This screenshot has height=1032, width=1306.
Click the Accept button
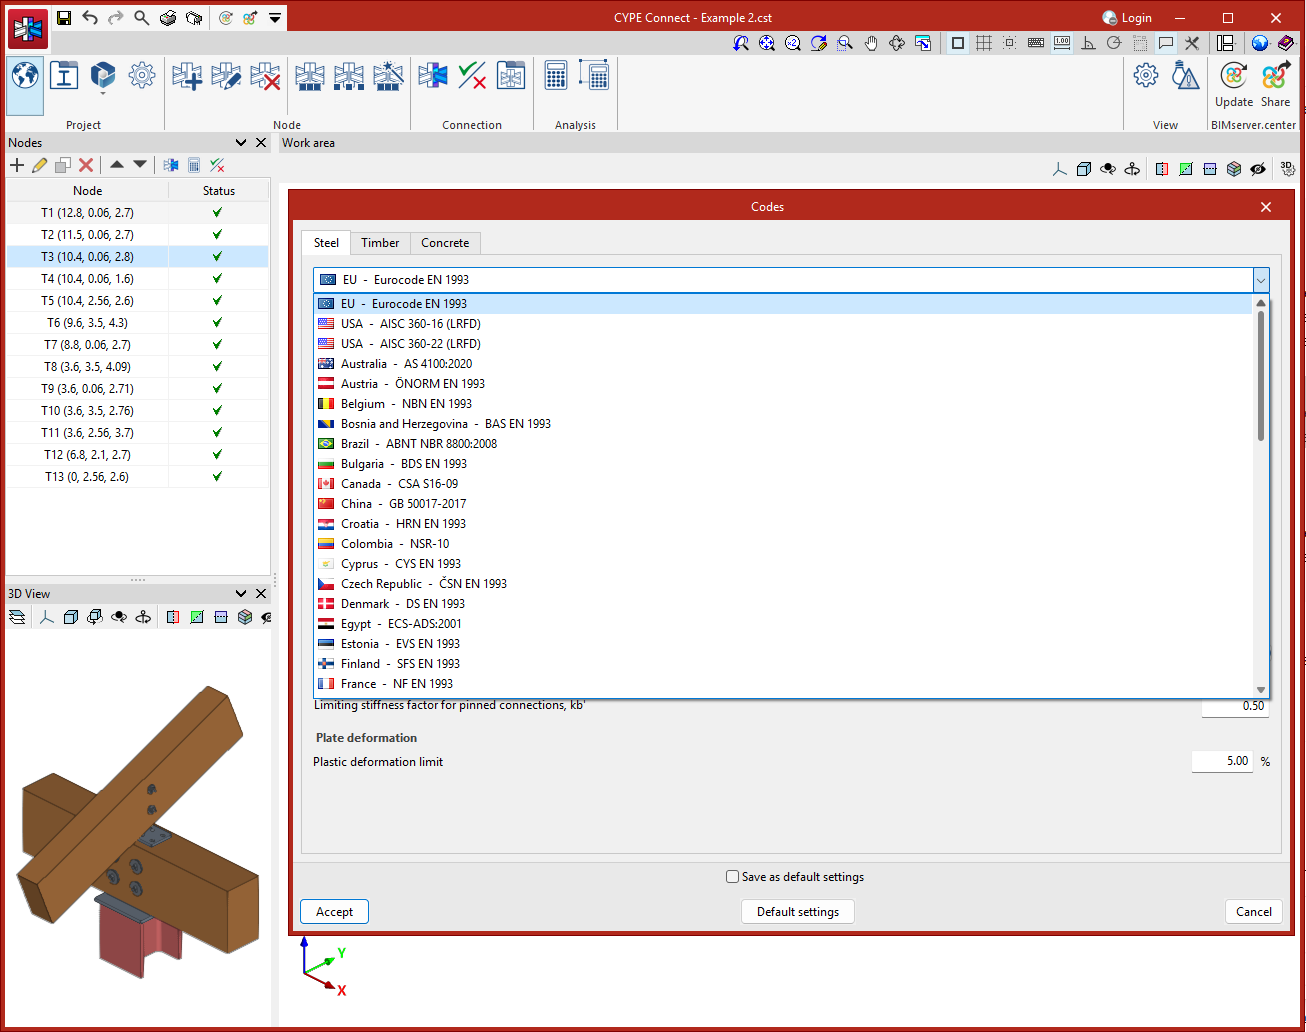coord(334,912)
